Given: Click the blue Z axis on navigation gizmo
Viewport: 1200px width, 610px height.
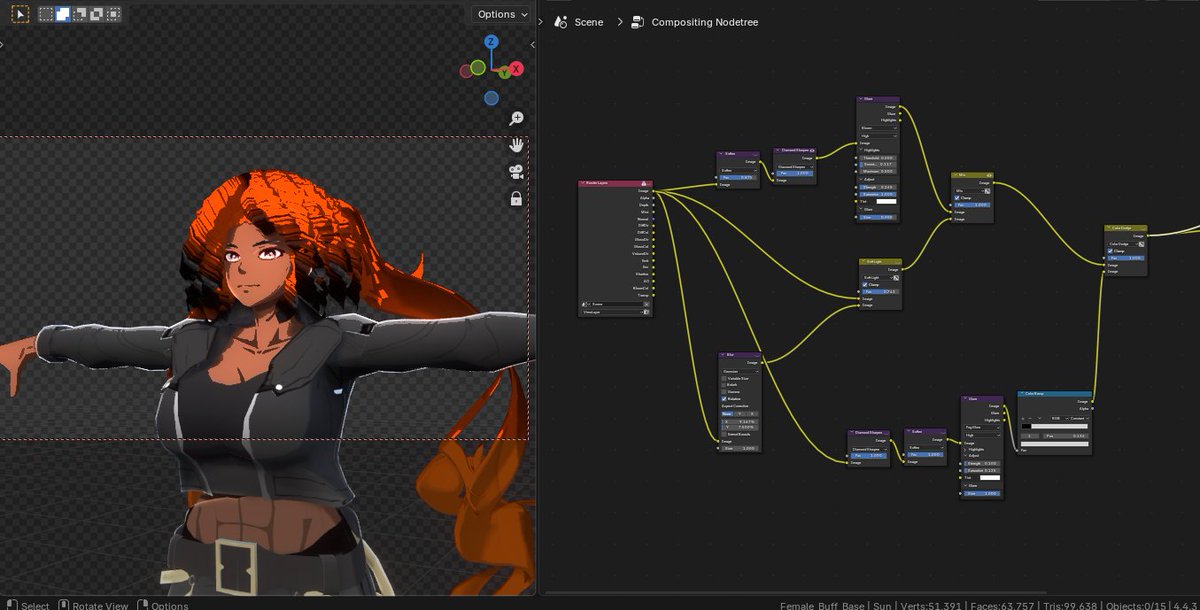Looking at the screenshot, I should coord(491,42).
